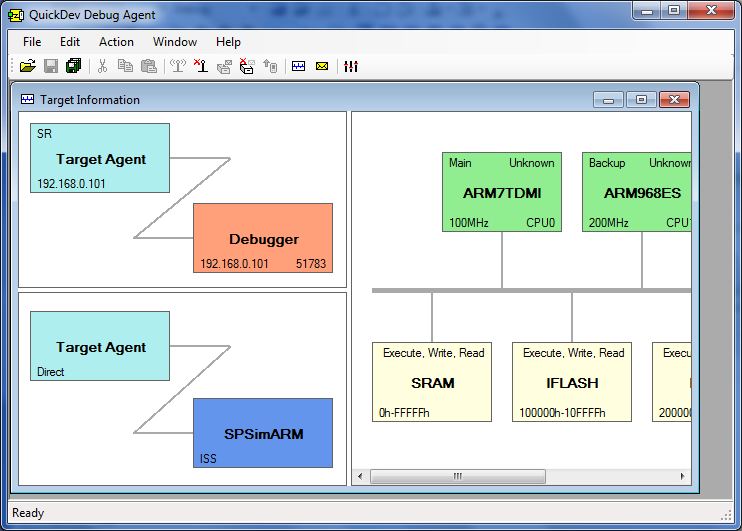Click the QuickDev Debug Agent title bar icon

16,15
